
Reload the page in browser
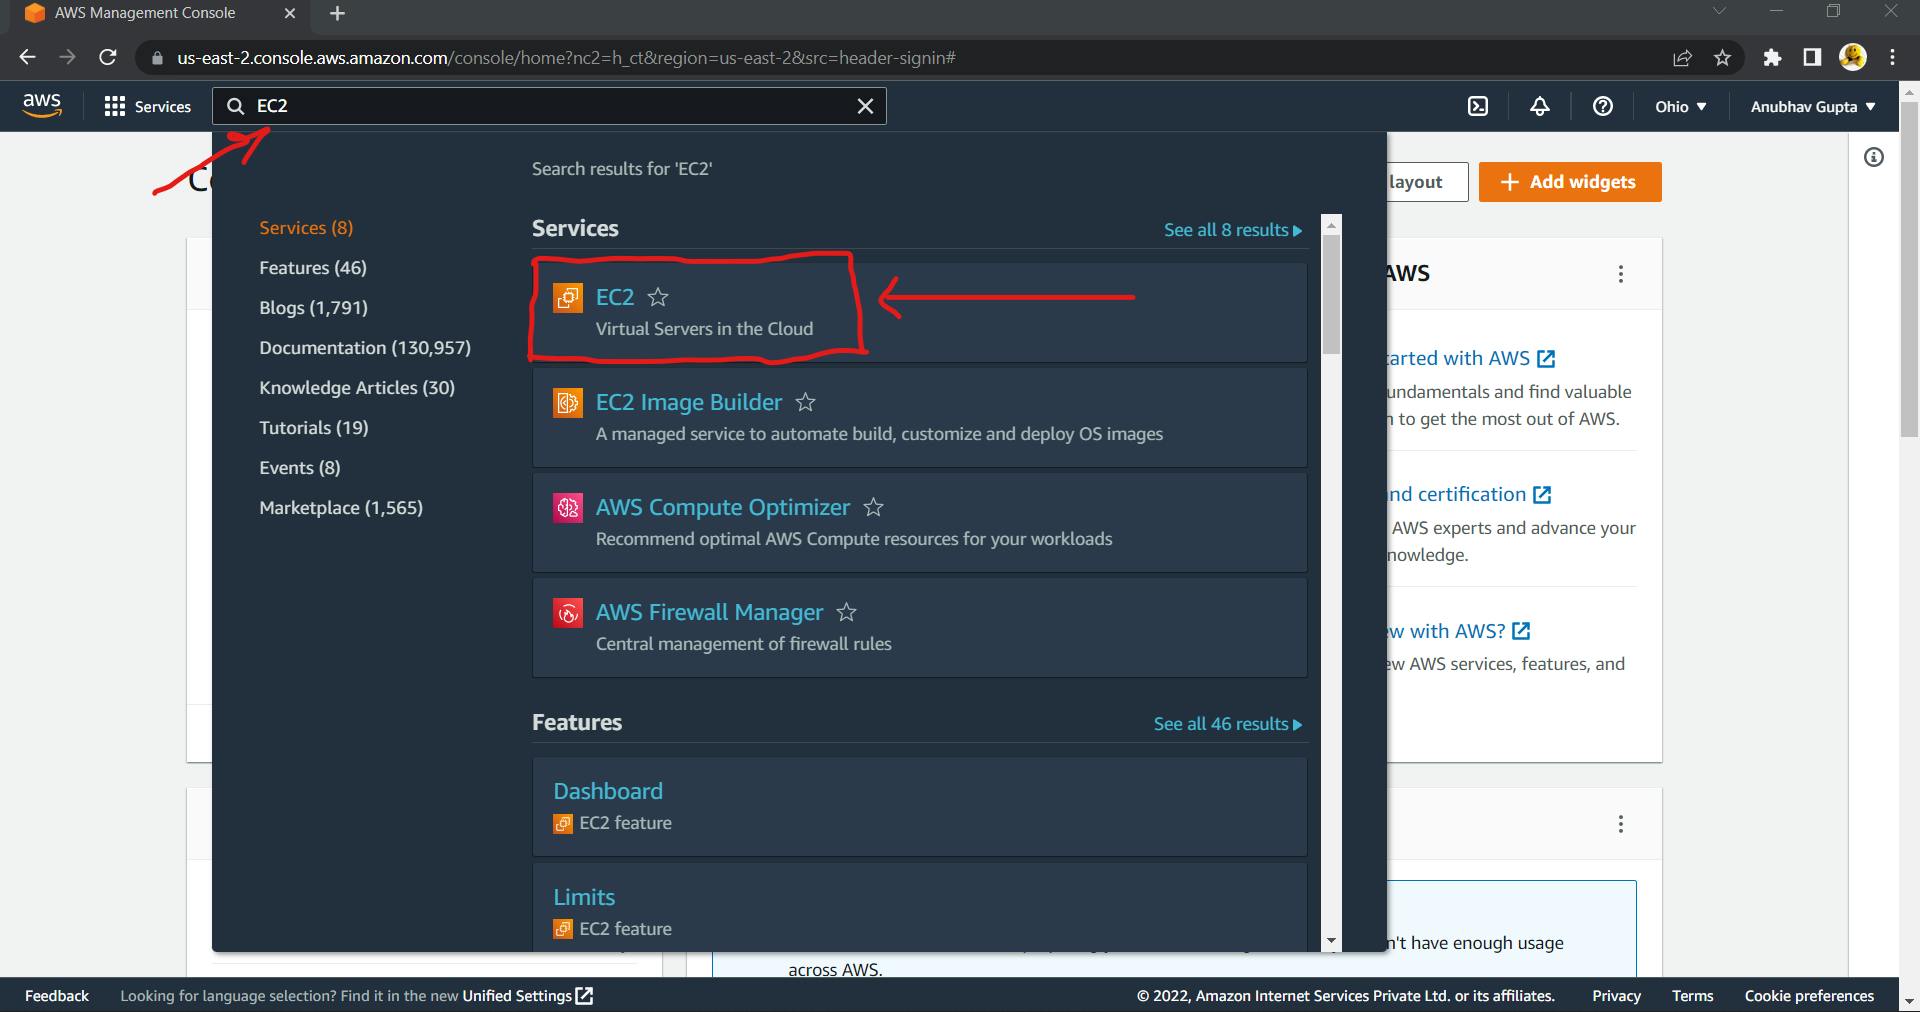click(108, 58)
